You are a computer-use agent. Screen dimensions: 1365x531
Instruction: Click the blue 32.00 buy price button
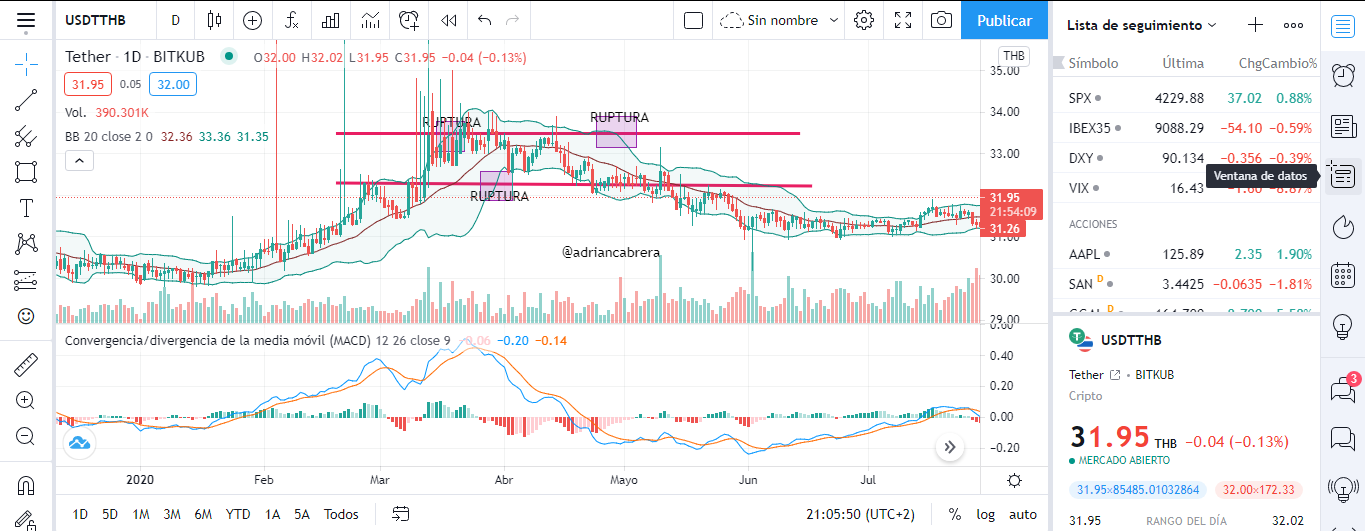point(173,85)
